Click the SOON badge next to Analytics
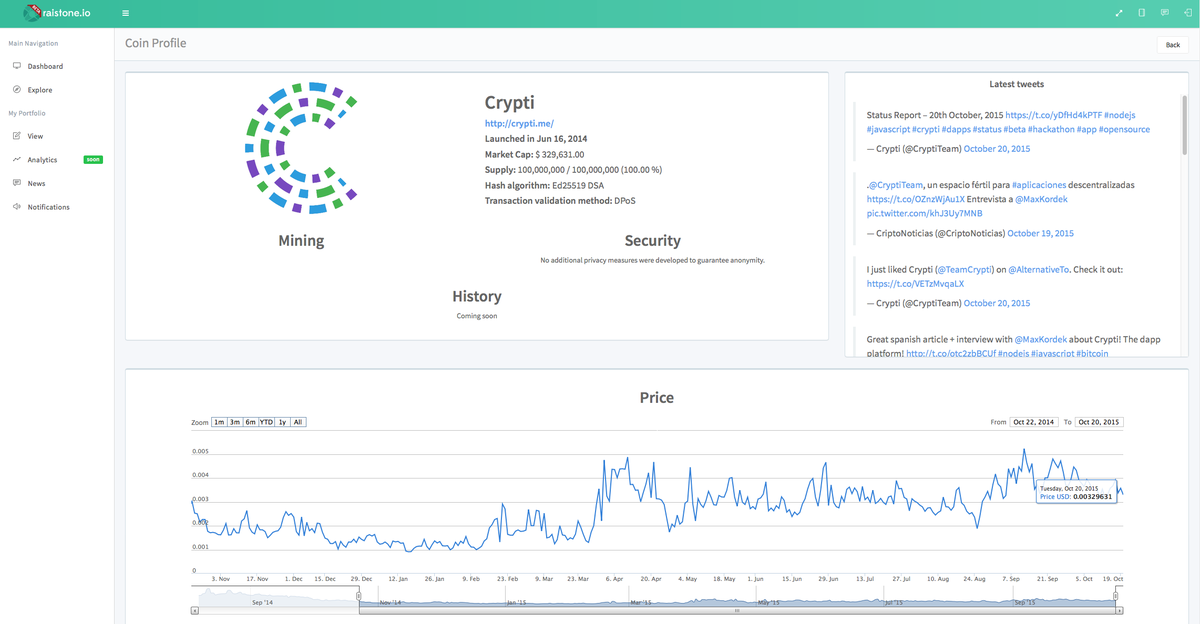Image resolution: width=1200 pixels, height=624 pixels. [93, 160]
